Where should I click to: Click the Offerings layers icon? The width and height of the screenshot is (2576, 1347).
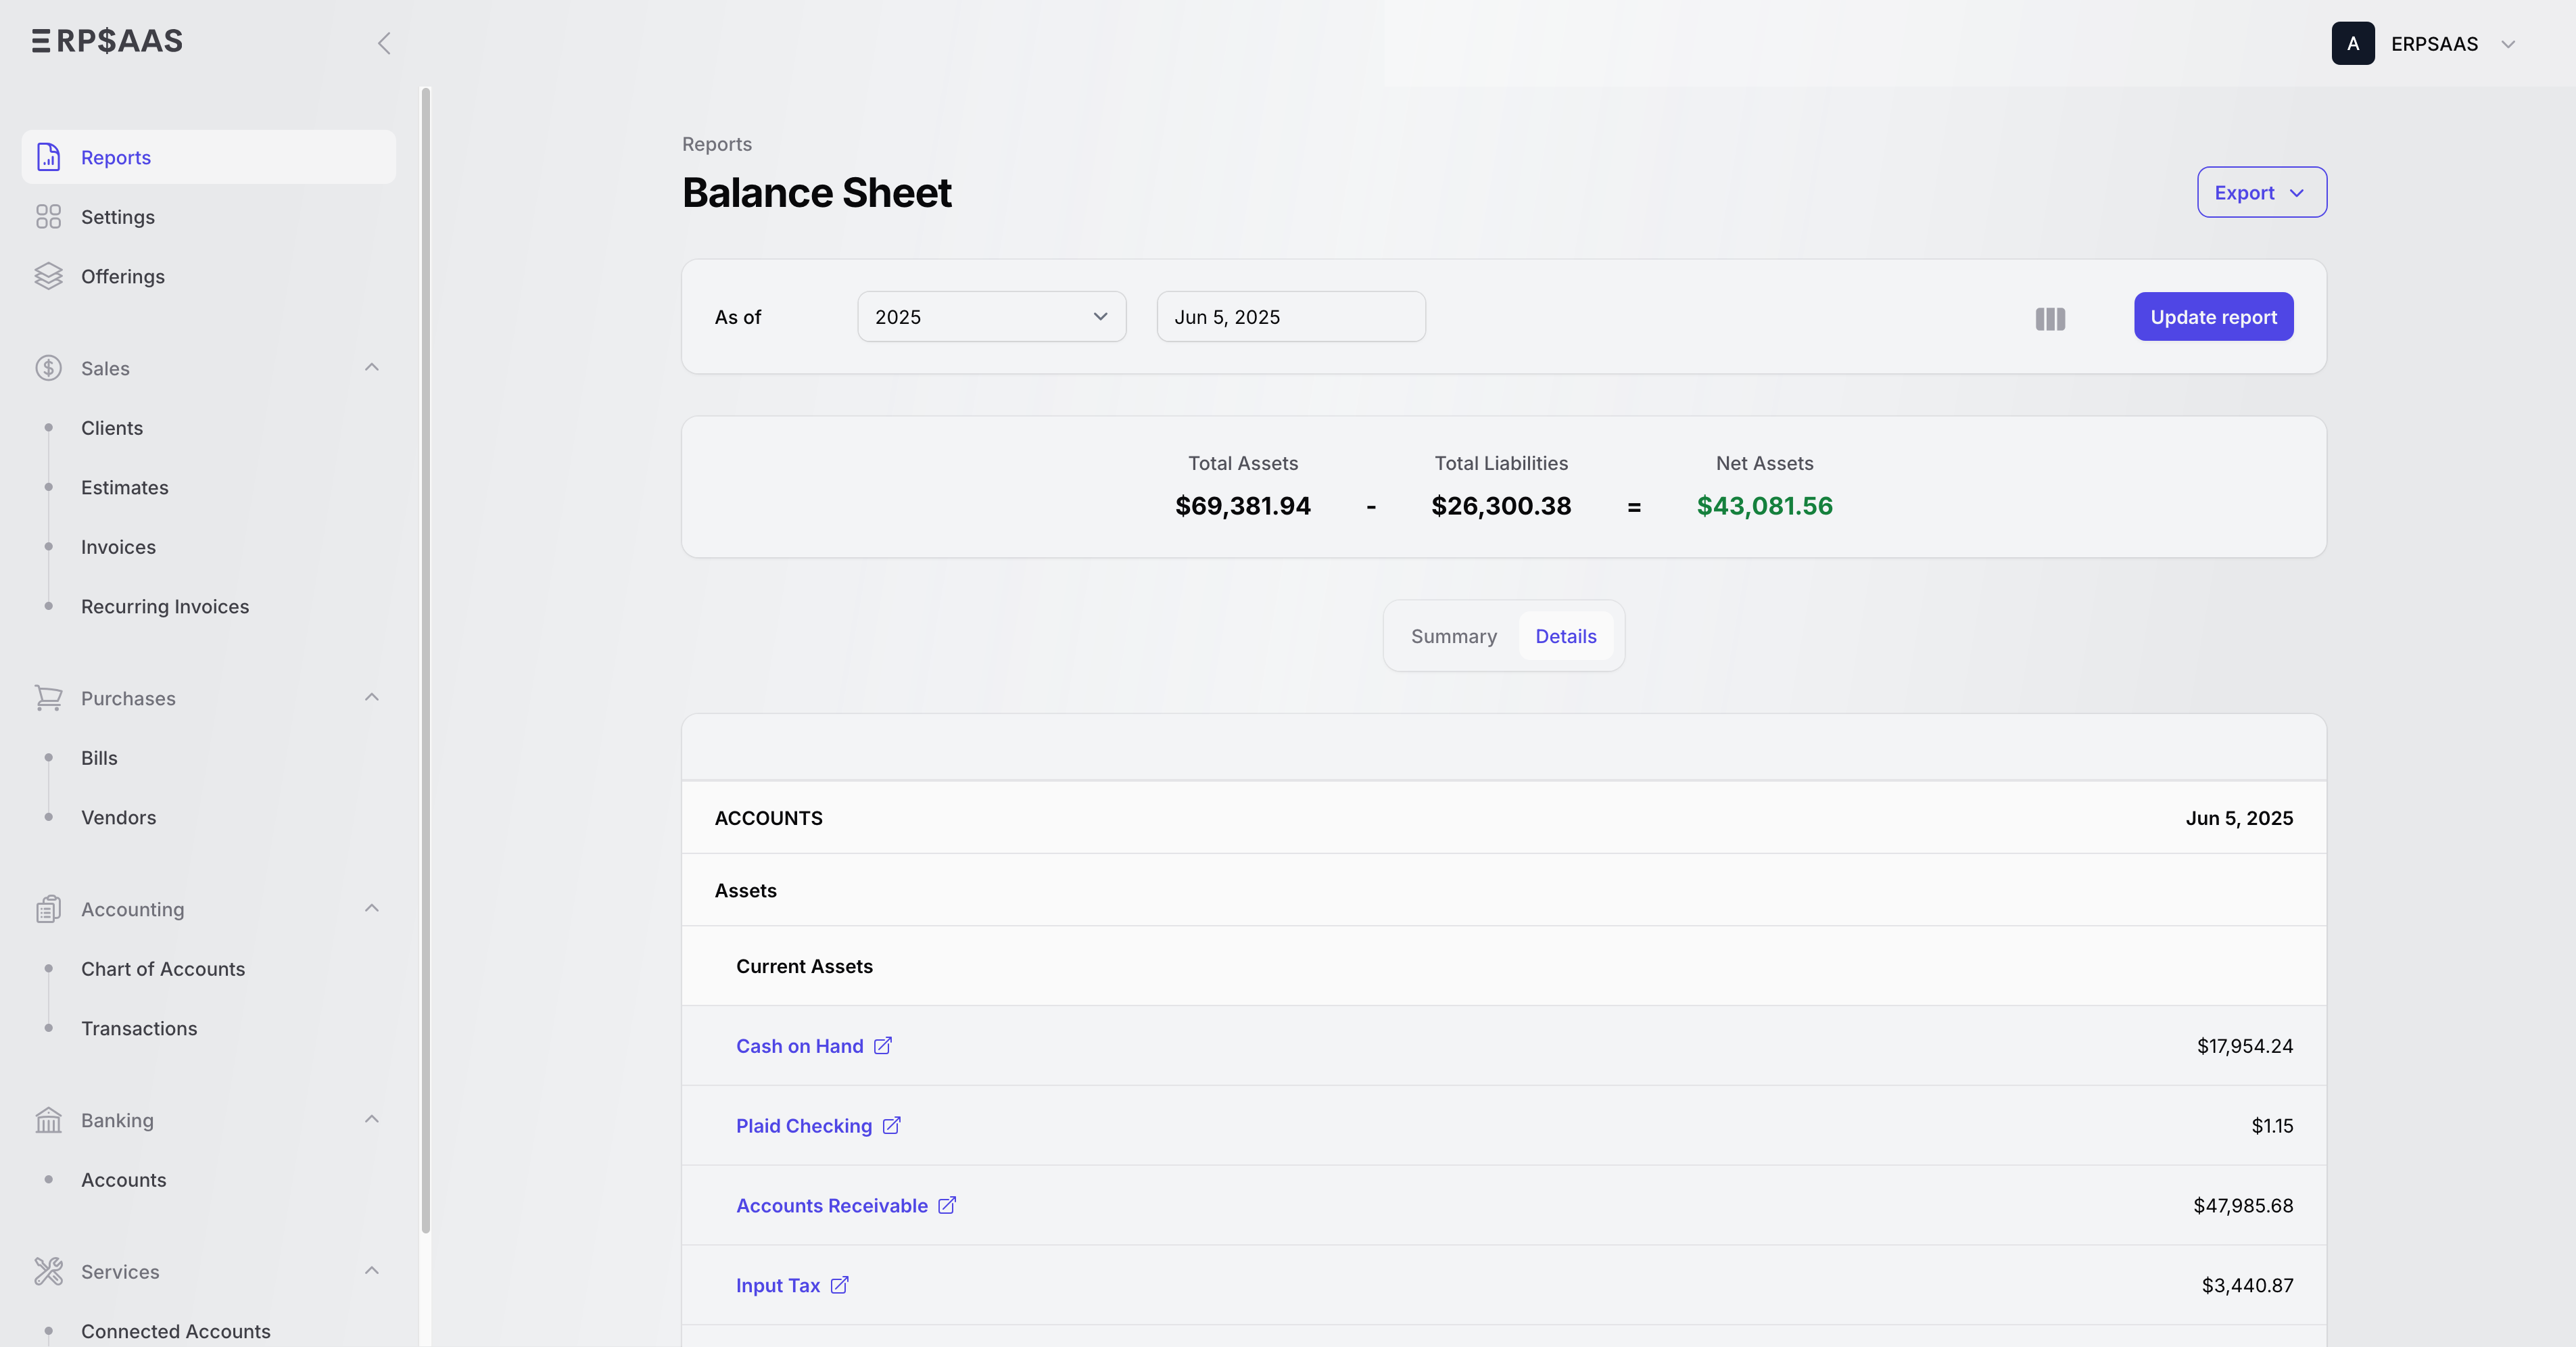[x=48, y=276]
